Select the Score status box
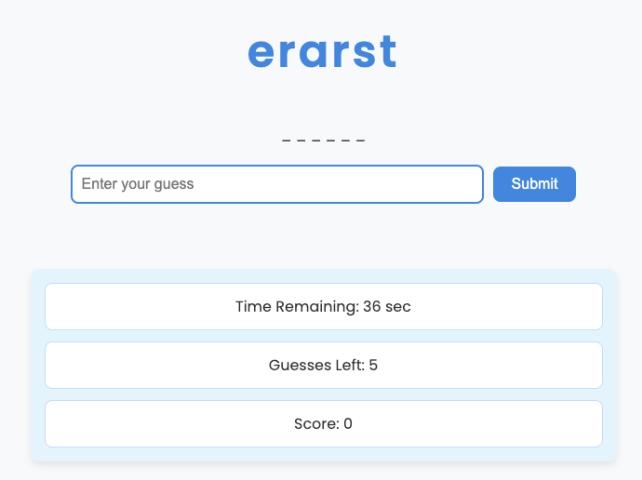642x480 pixels. coord(323,424)
